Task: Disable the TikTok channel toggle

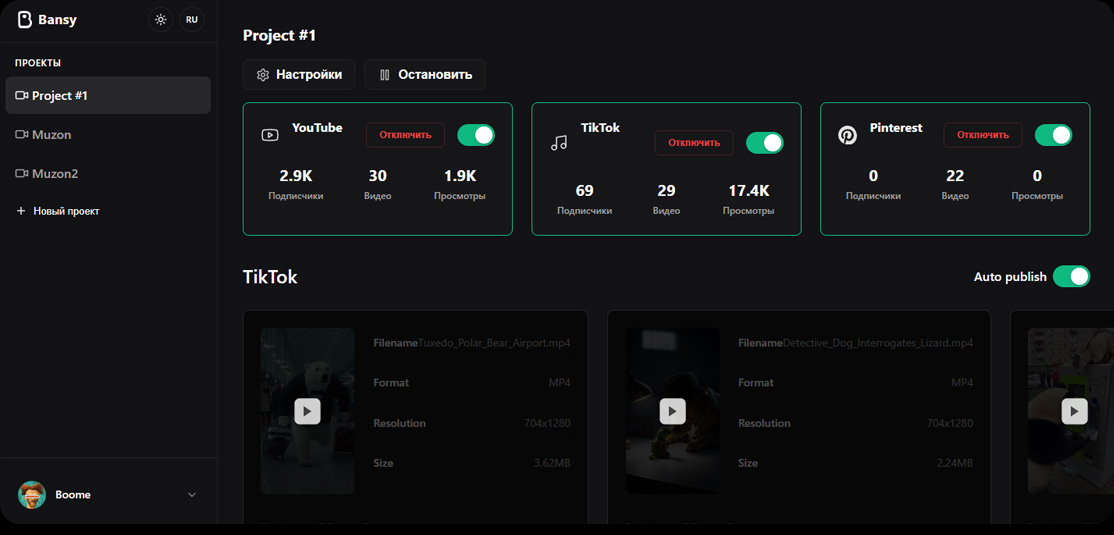Action: [764, 143]
